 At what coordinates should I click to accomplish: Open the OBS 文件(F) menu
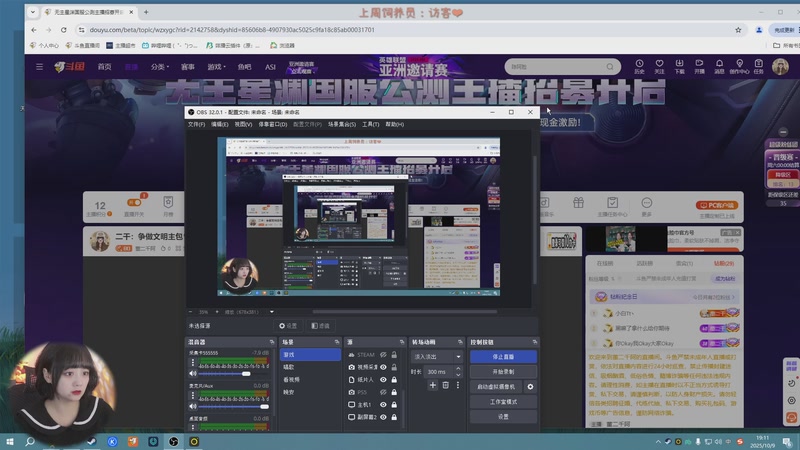click(196, 124)
